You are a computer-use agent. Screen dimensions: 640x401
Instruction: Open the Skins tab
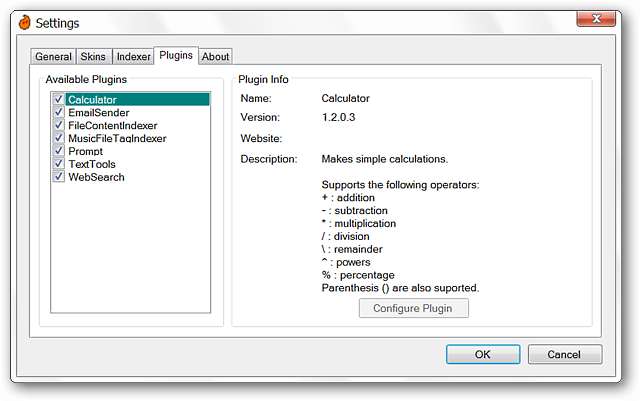pos(93,56)
